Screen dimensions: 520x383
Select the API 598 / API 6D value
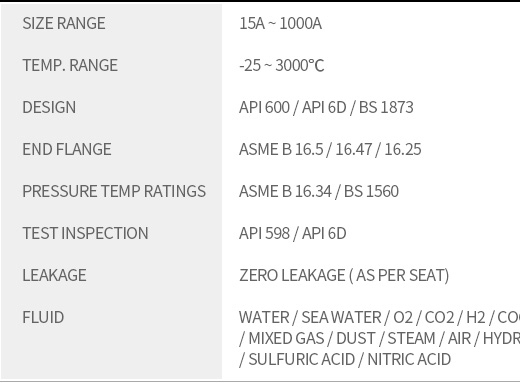click(293, 233)
